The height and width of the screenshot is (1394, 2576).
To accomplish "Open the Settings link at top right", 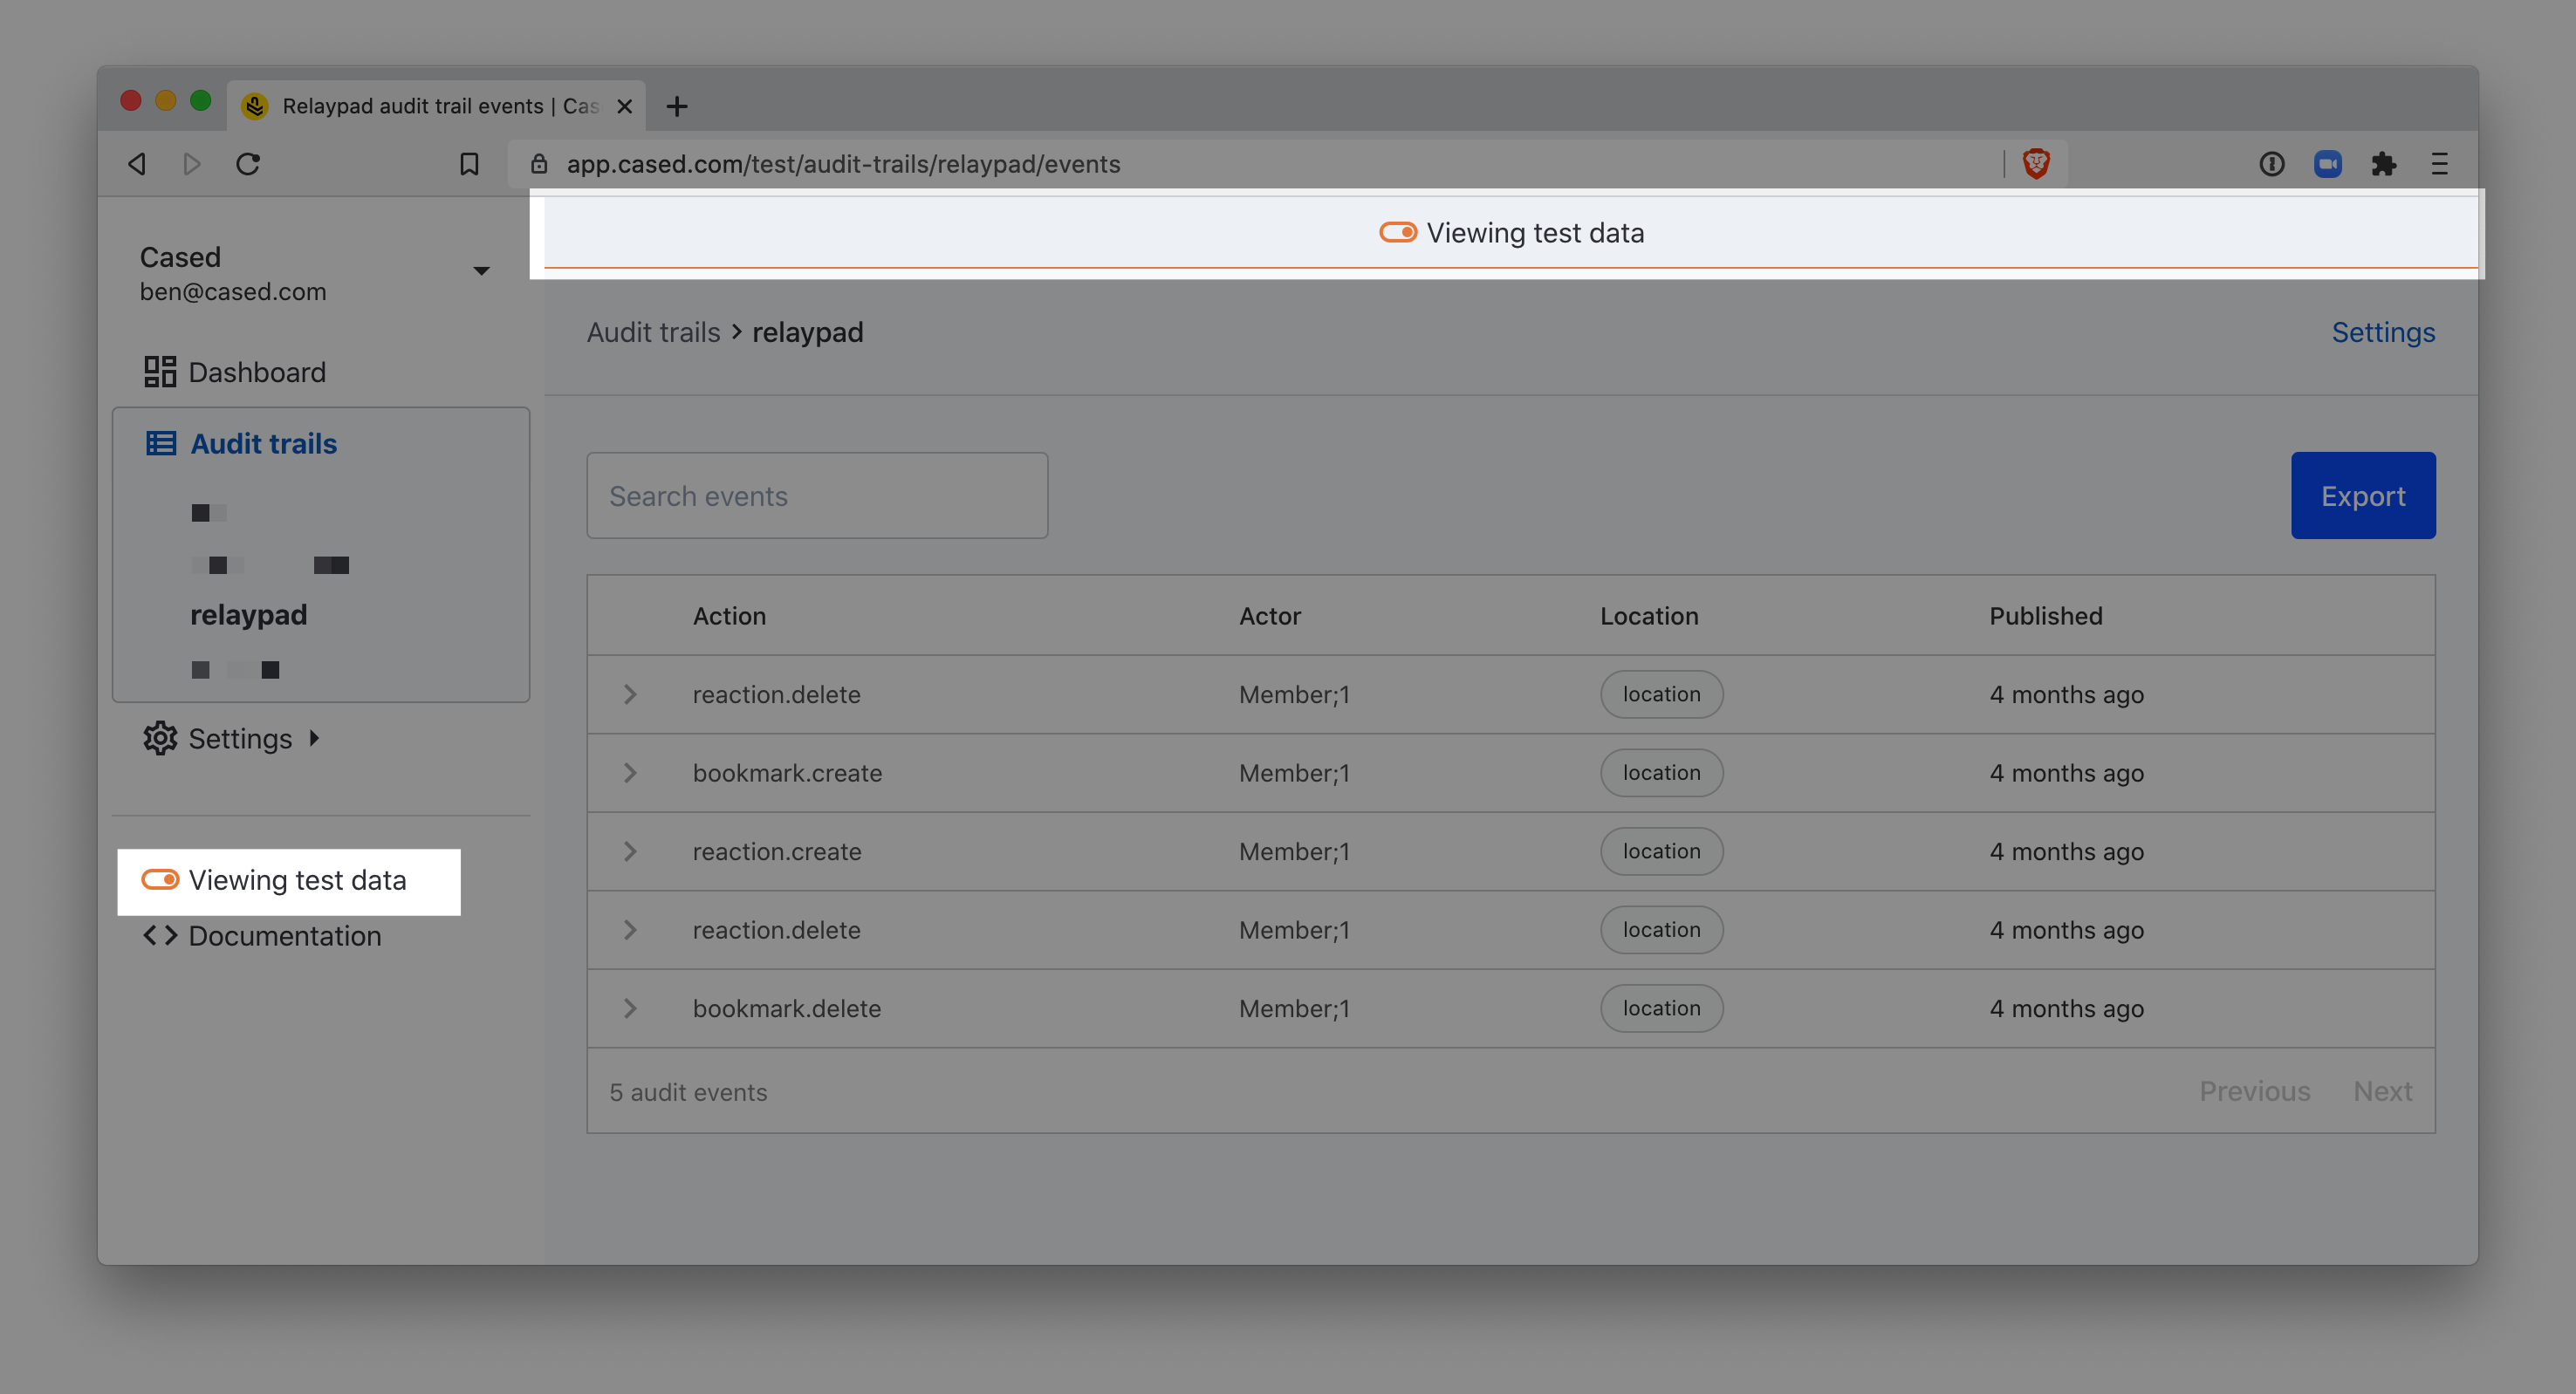I will click(x=2382, y=332).
